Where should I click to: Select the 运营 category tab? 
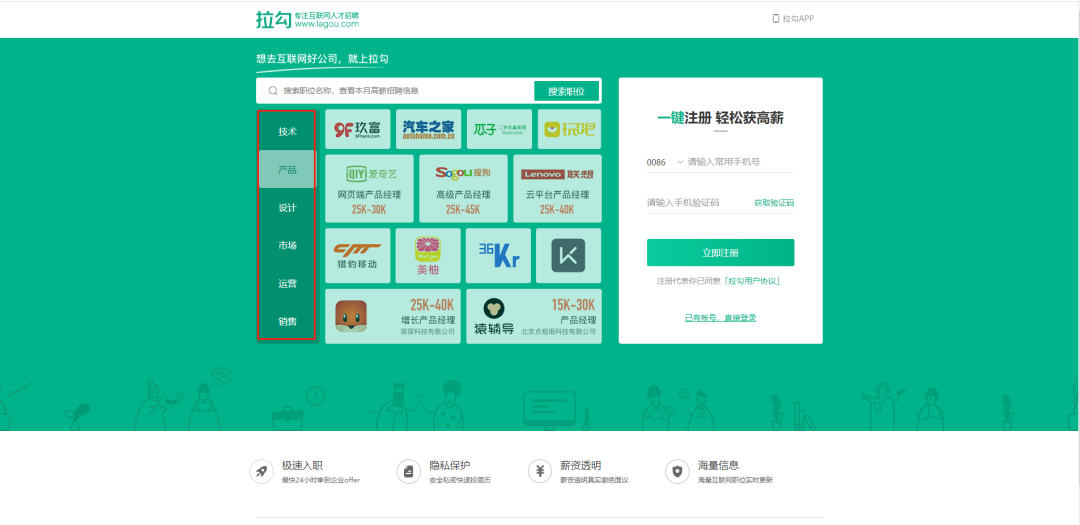point(287,283)
